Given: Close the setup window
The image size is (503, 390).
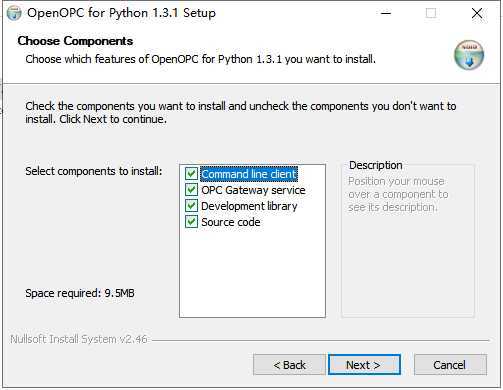Looking at the screenshot, I should tap(477, 13).
